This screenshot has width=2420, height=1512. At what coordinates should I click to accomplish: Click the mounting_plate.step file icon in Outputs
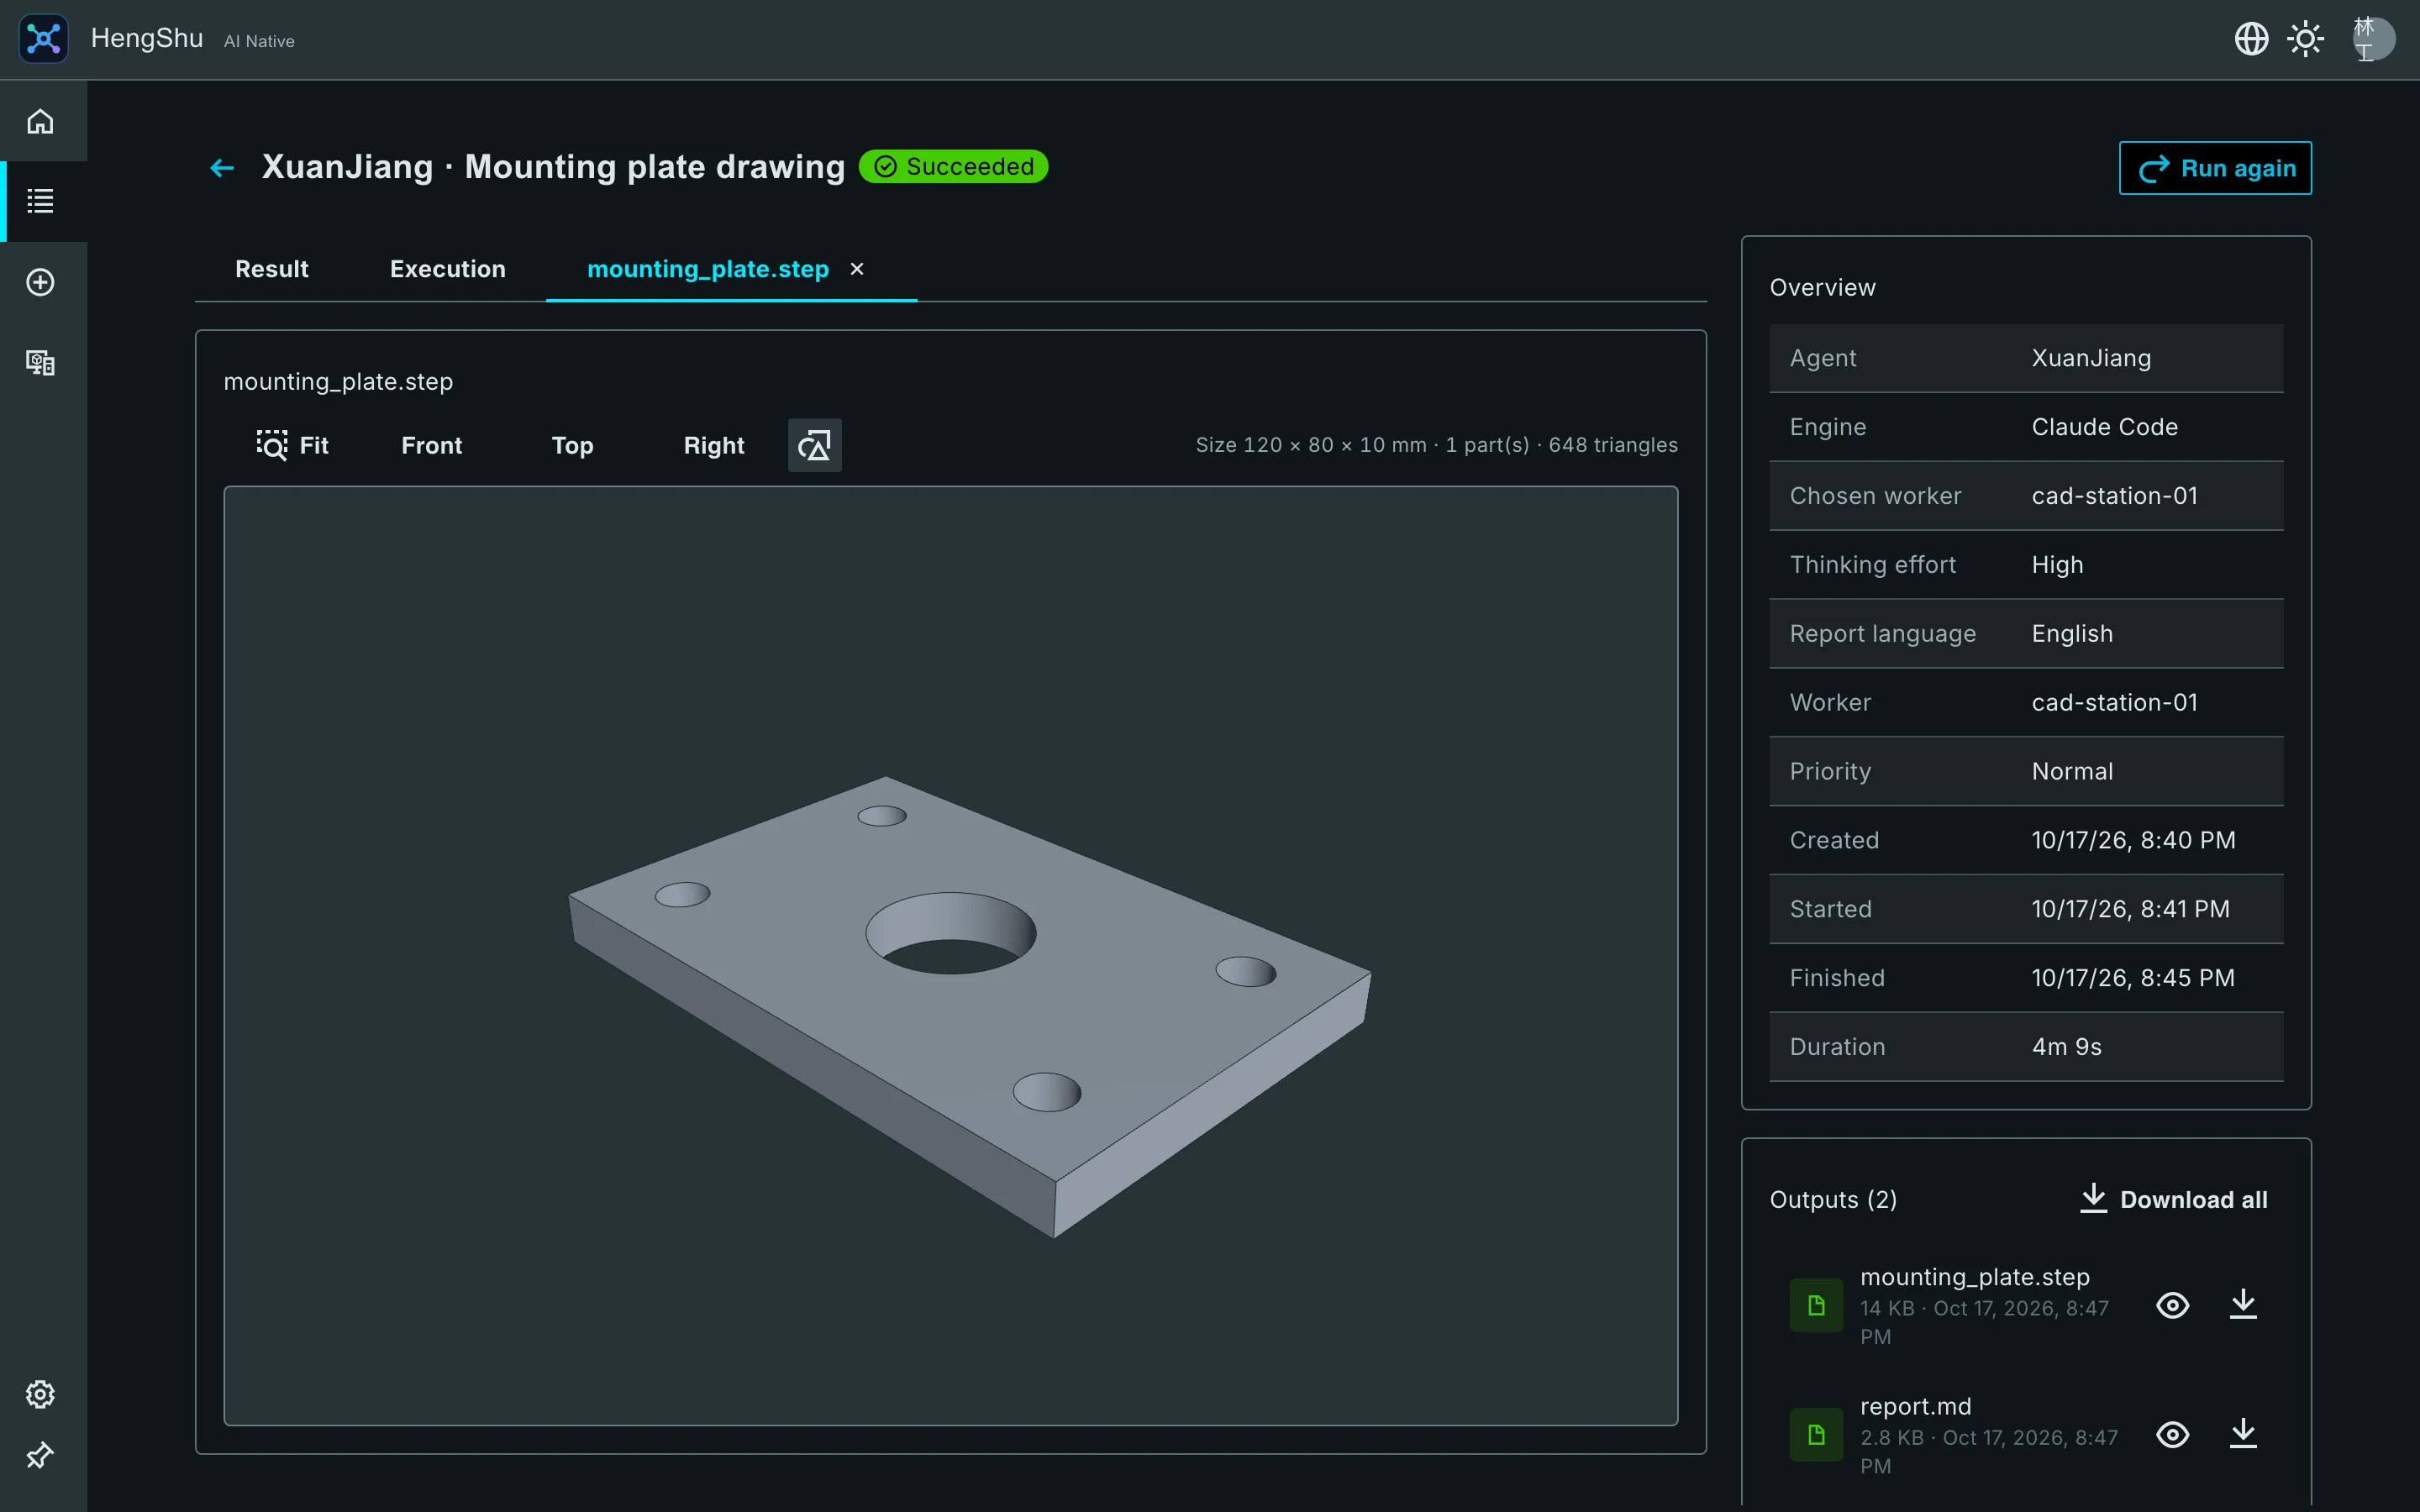[x=1816, y=1305]
